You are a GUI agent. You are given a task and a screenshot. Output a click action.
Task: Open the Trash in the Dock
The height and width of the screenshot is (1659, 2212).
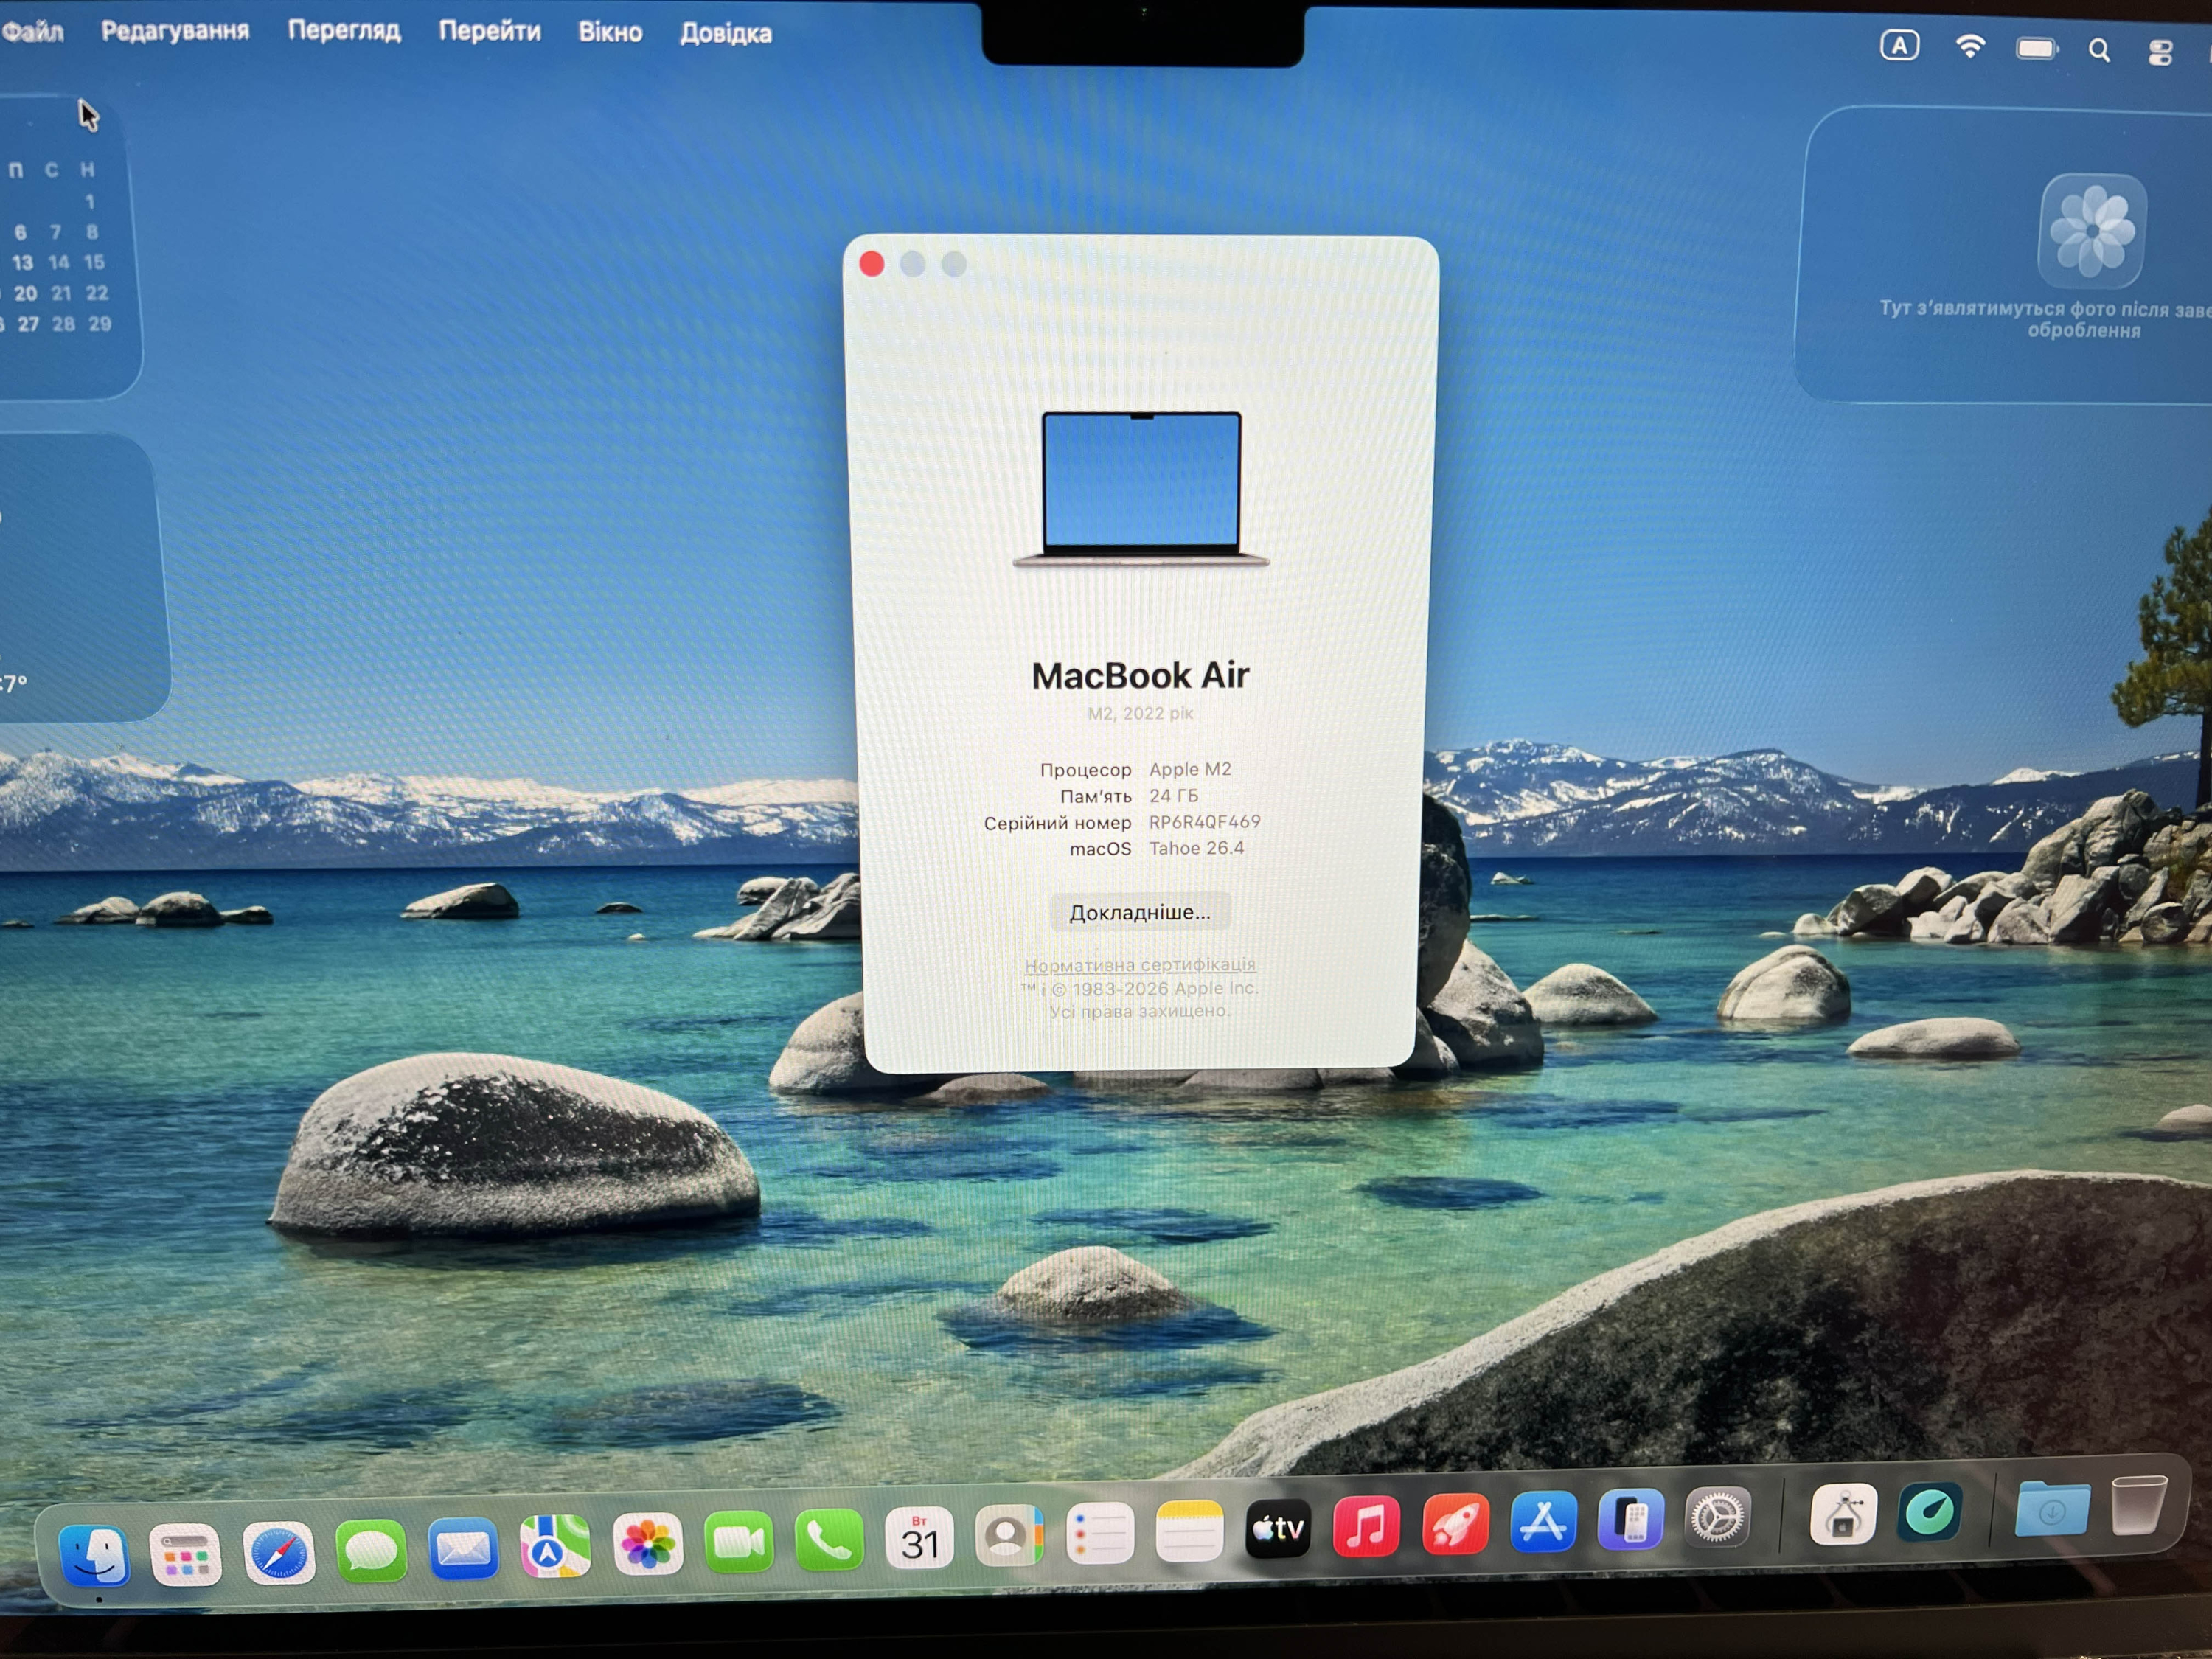[2139, 1505]
